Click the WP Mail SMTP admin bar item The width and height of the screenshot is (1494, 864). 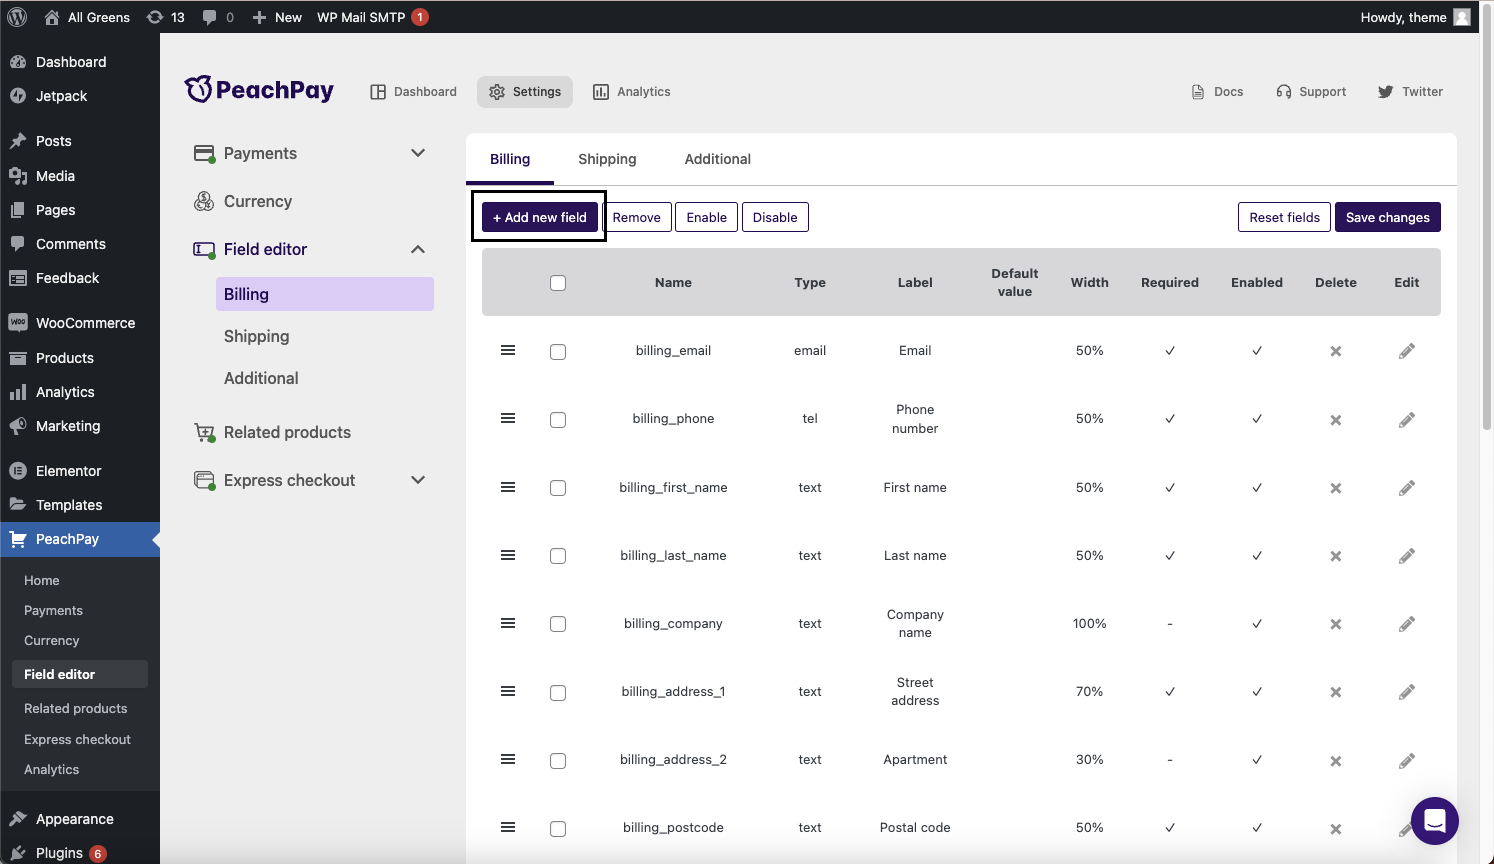[372, 17]
